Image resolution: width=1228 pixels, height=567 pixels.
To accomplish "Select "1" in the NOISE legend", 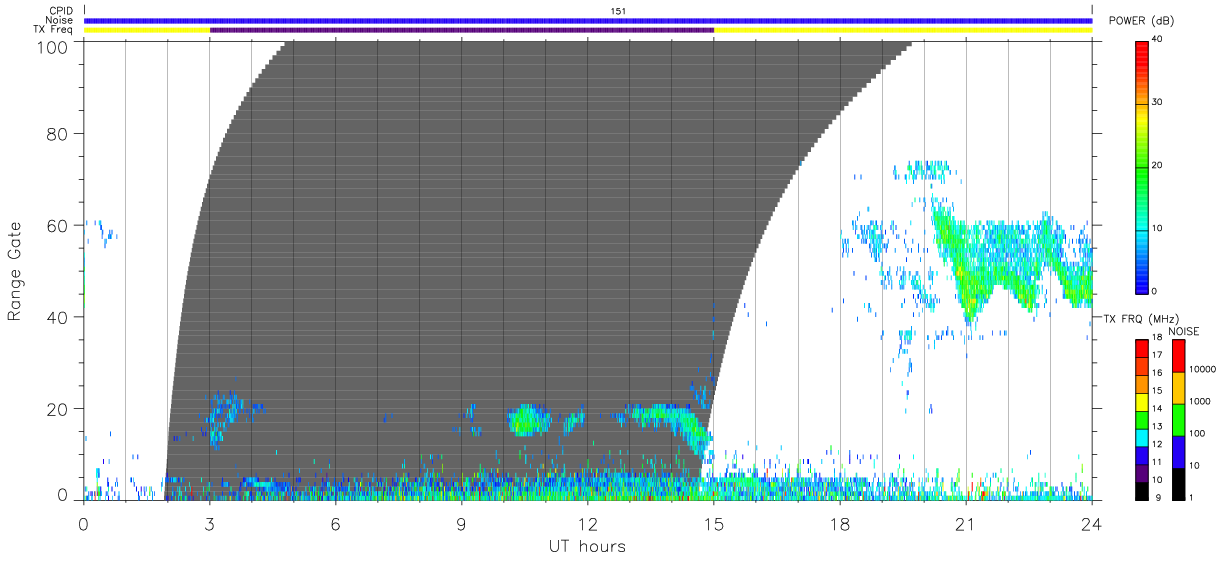I will (1190, 497).
